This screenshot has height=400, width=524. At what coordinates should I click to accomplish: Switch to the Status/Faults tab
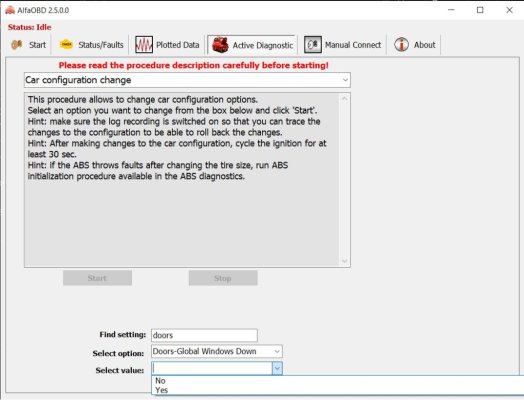click(91, 45)
